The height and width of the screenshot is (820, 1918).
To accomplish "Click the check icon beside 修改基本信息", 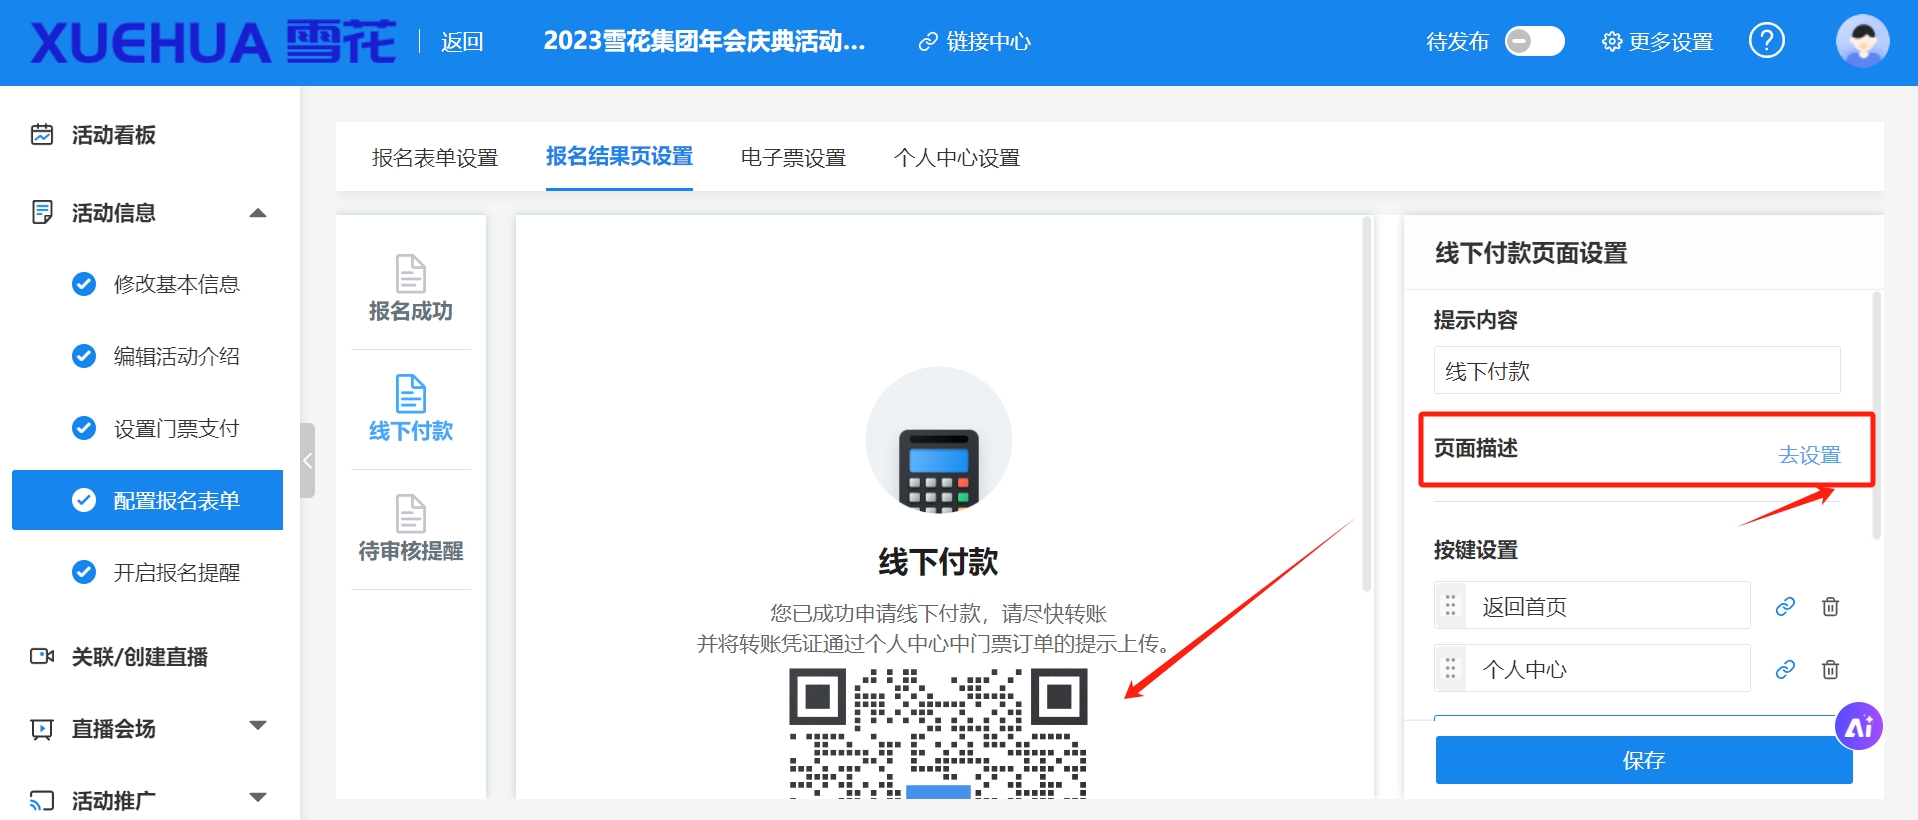I will click(x=84, y=284).
